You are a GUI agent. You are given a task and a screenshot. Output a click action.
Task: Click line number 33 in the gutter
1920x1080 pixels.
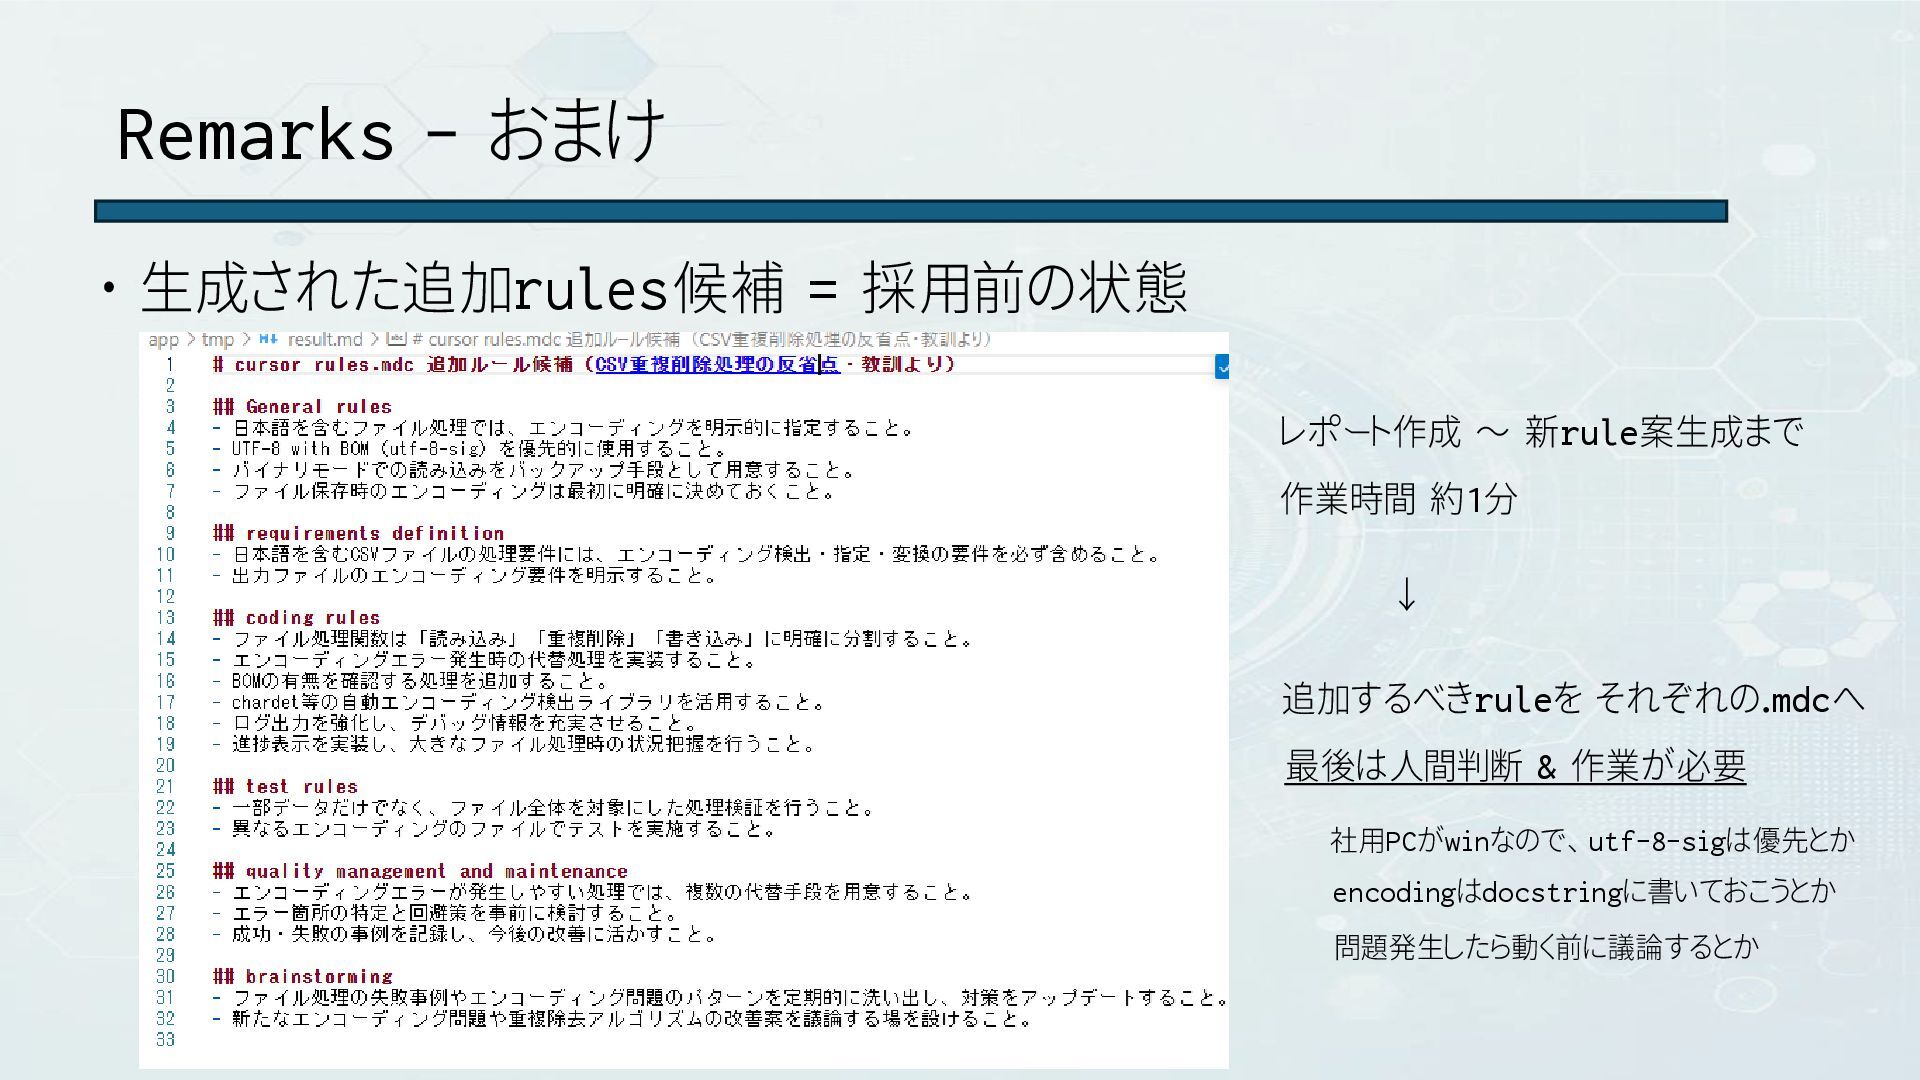coord(165,1040)
